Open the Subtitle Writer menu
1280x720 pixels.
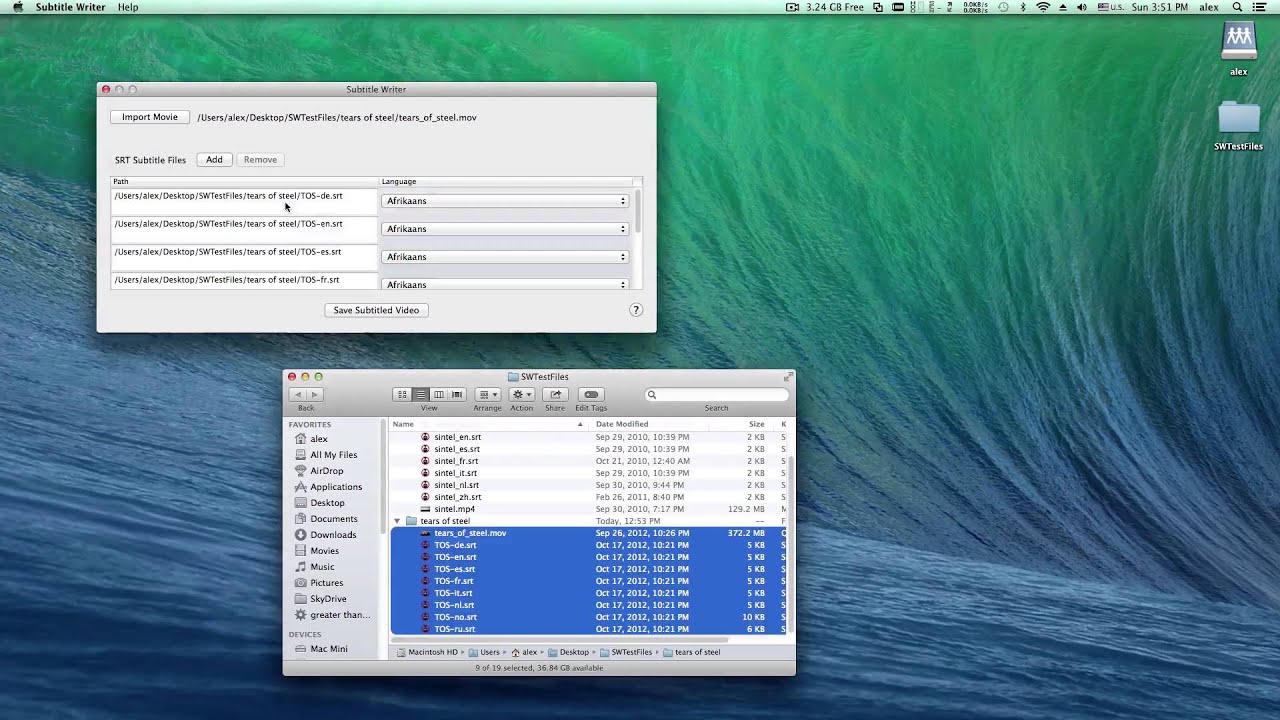pos(70,7)
